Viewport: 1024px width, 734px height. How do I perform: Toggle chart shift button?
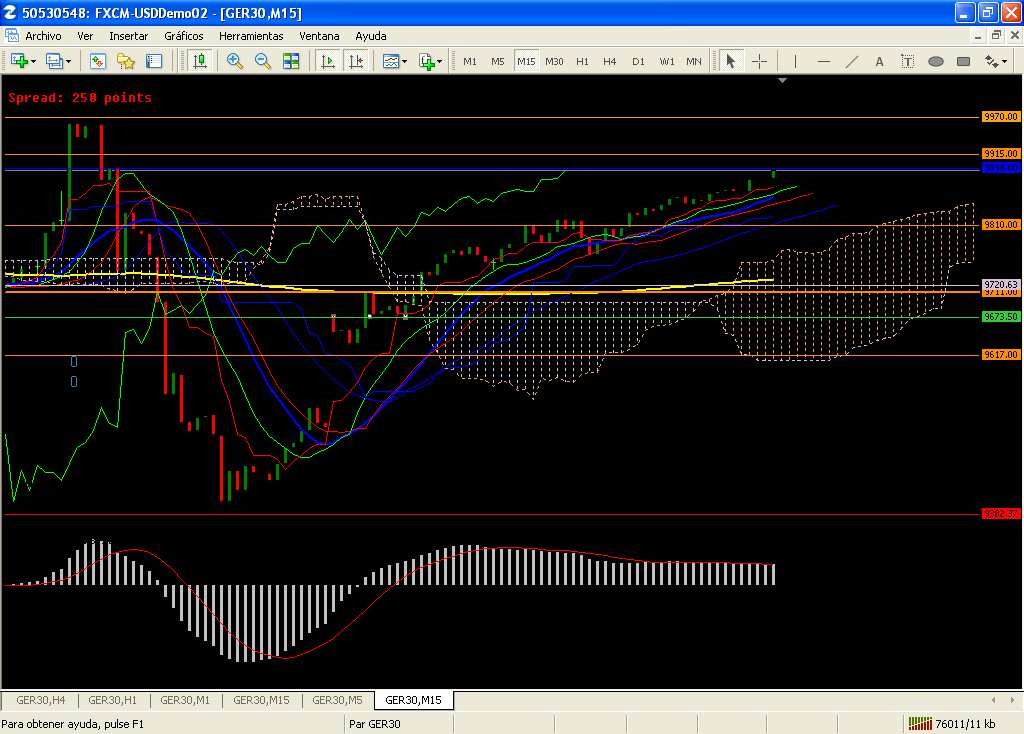(356, 61)
